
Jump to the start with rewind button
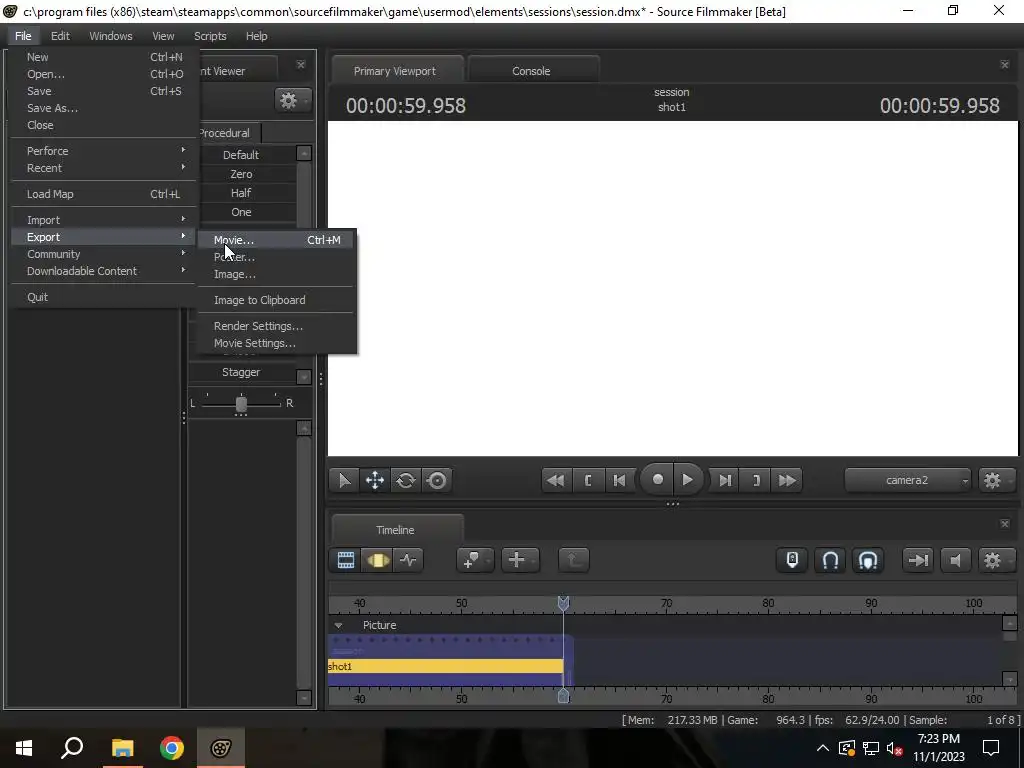[556, 481]
